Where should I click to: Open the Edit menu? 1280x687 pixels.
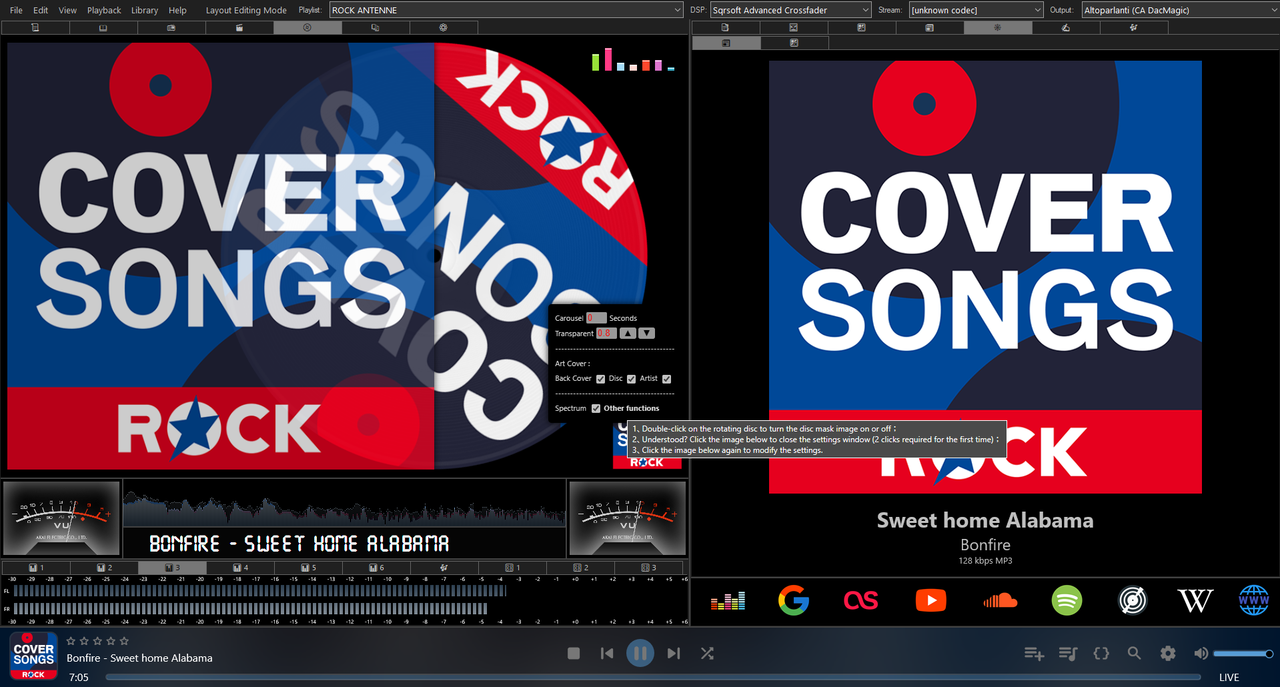point(41,10)
